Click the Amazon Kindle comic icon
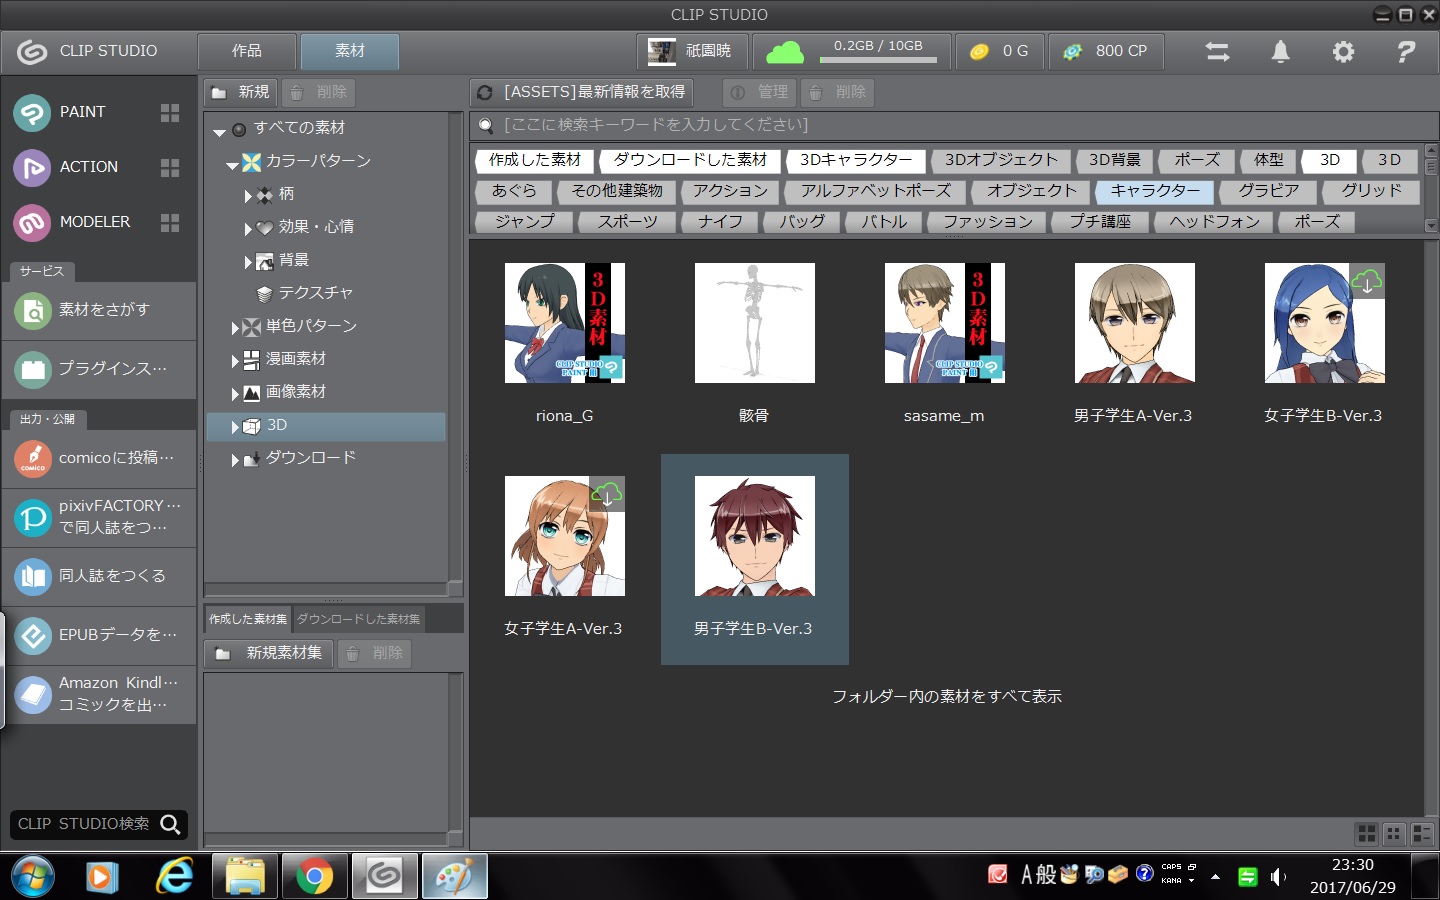 click(x=33, y=694)
